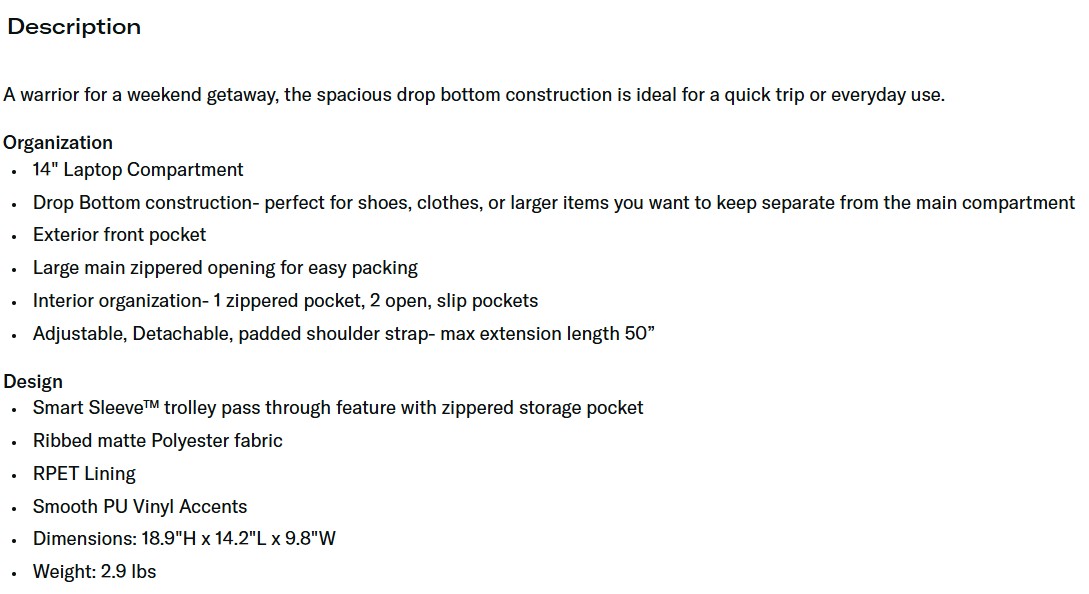Click the Description heading

74,27
